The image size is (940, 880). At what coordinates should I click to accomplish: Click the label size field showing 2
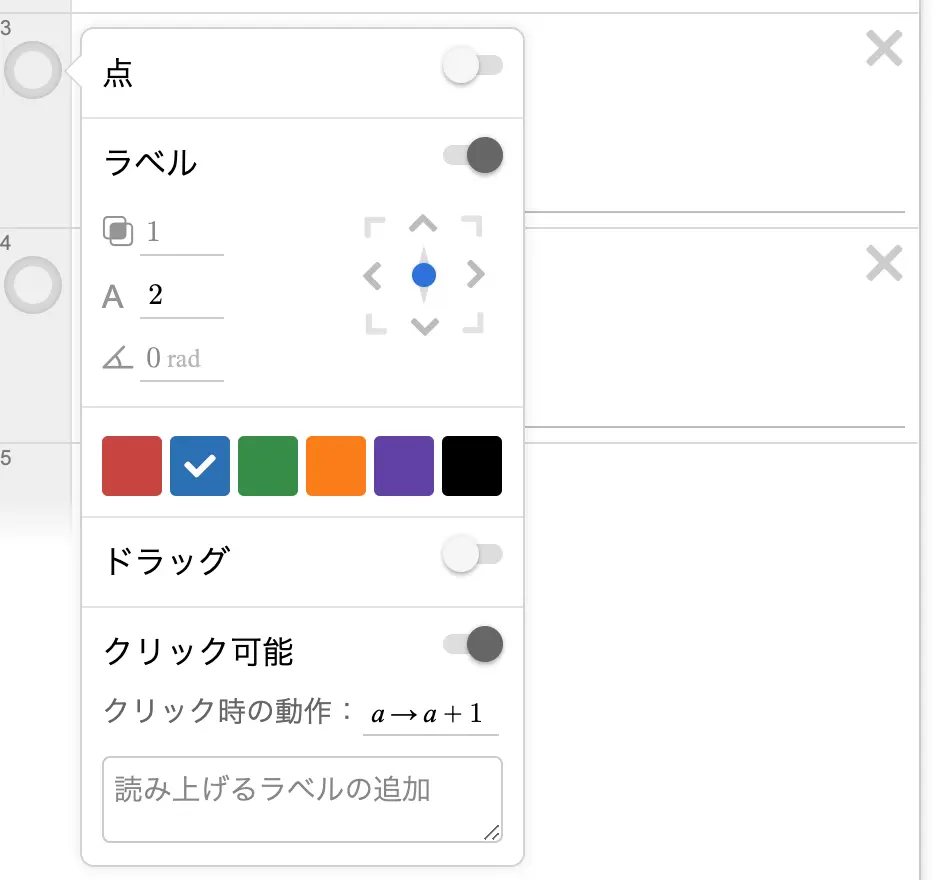(181, 296)
